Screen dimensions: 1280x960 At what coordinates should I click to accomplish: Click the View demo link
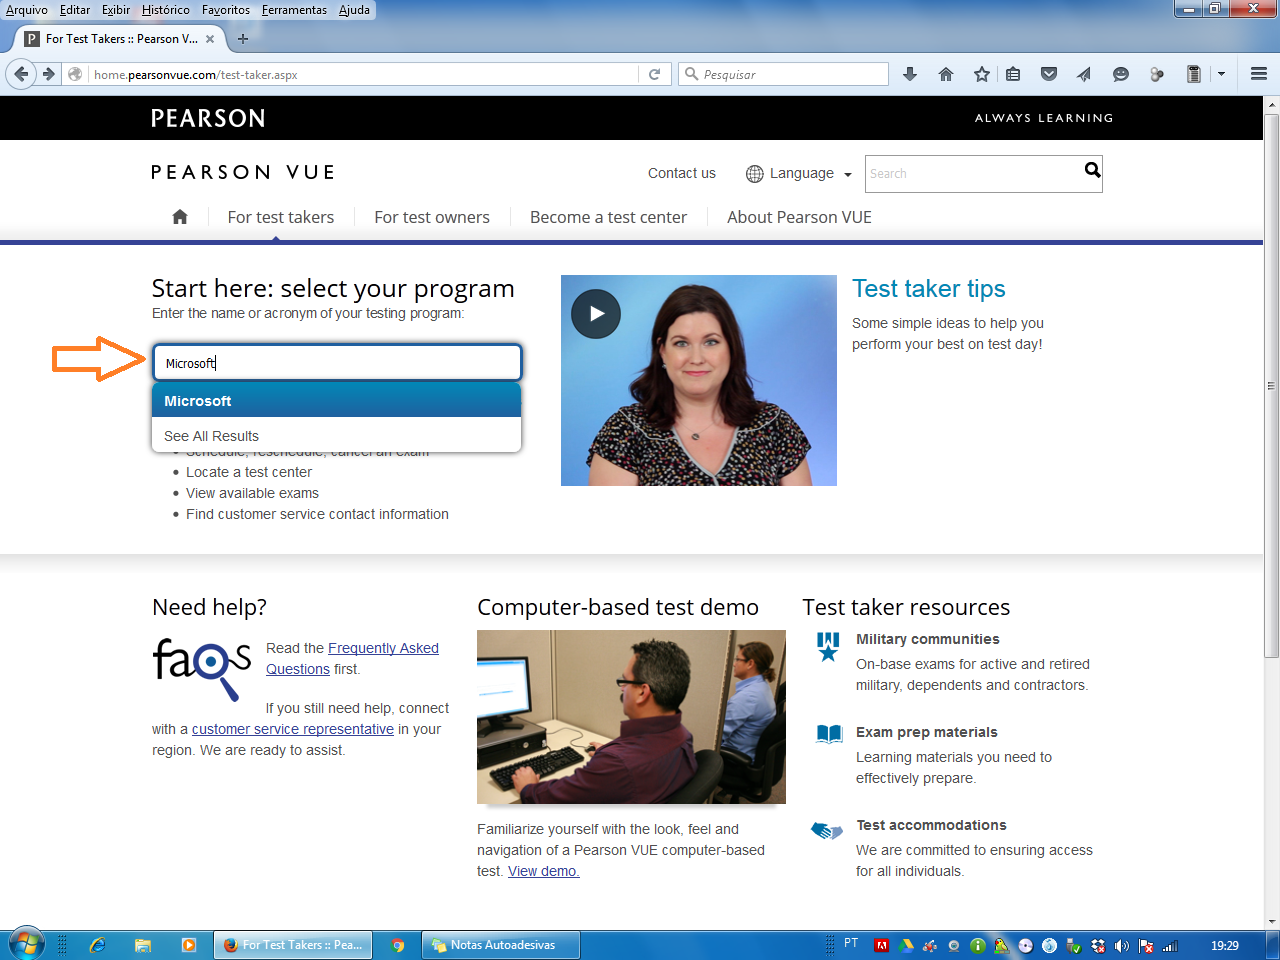tap(544, 871)
